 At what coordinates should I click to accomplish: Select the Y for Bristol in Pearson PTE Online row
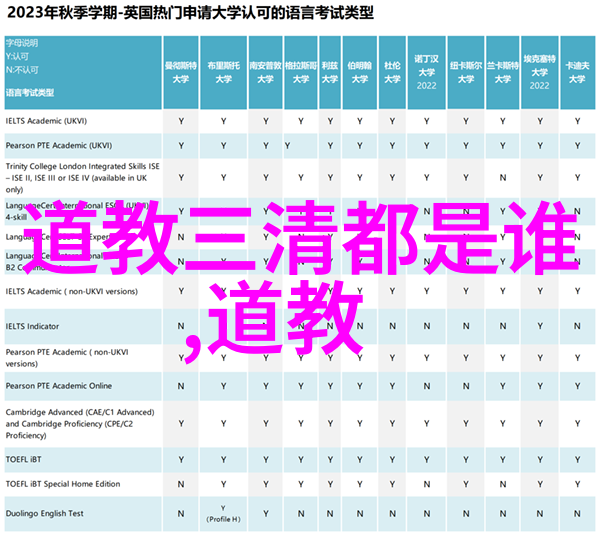[x=223, y=386]
